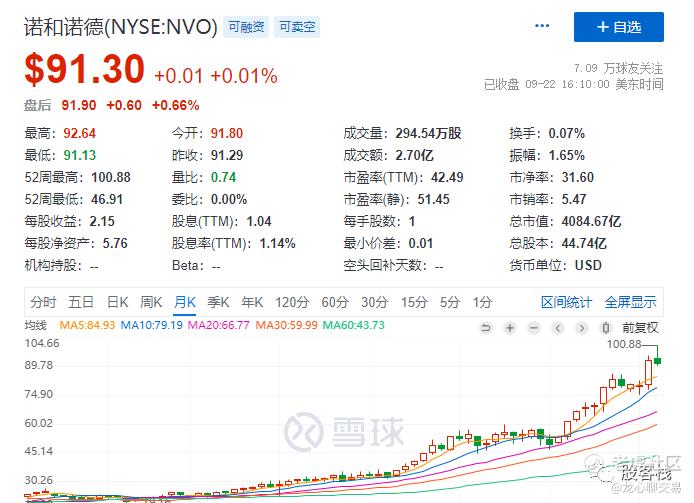Click the latest green monthly candlestick
This screenshot has width=694, height=503.
658,361
